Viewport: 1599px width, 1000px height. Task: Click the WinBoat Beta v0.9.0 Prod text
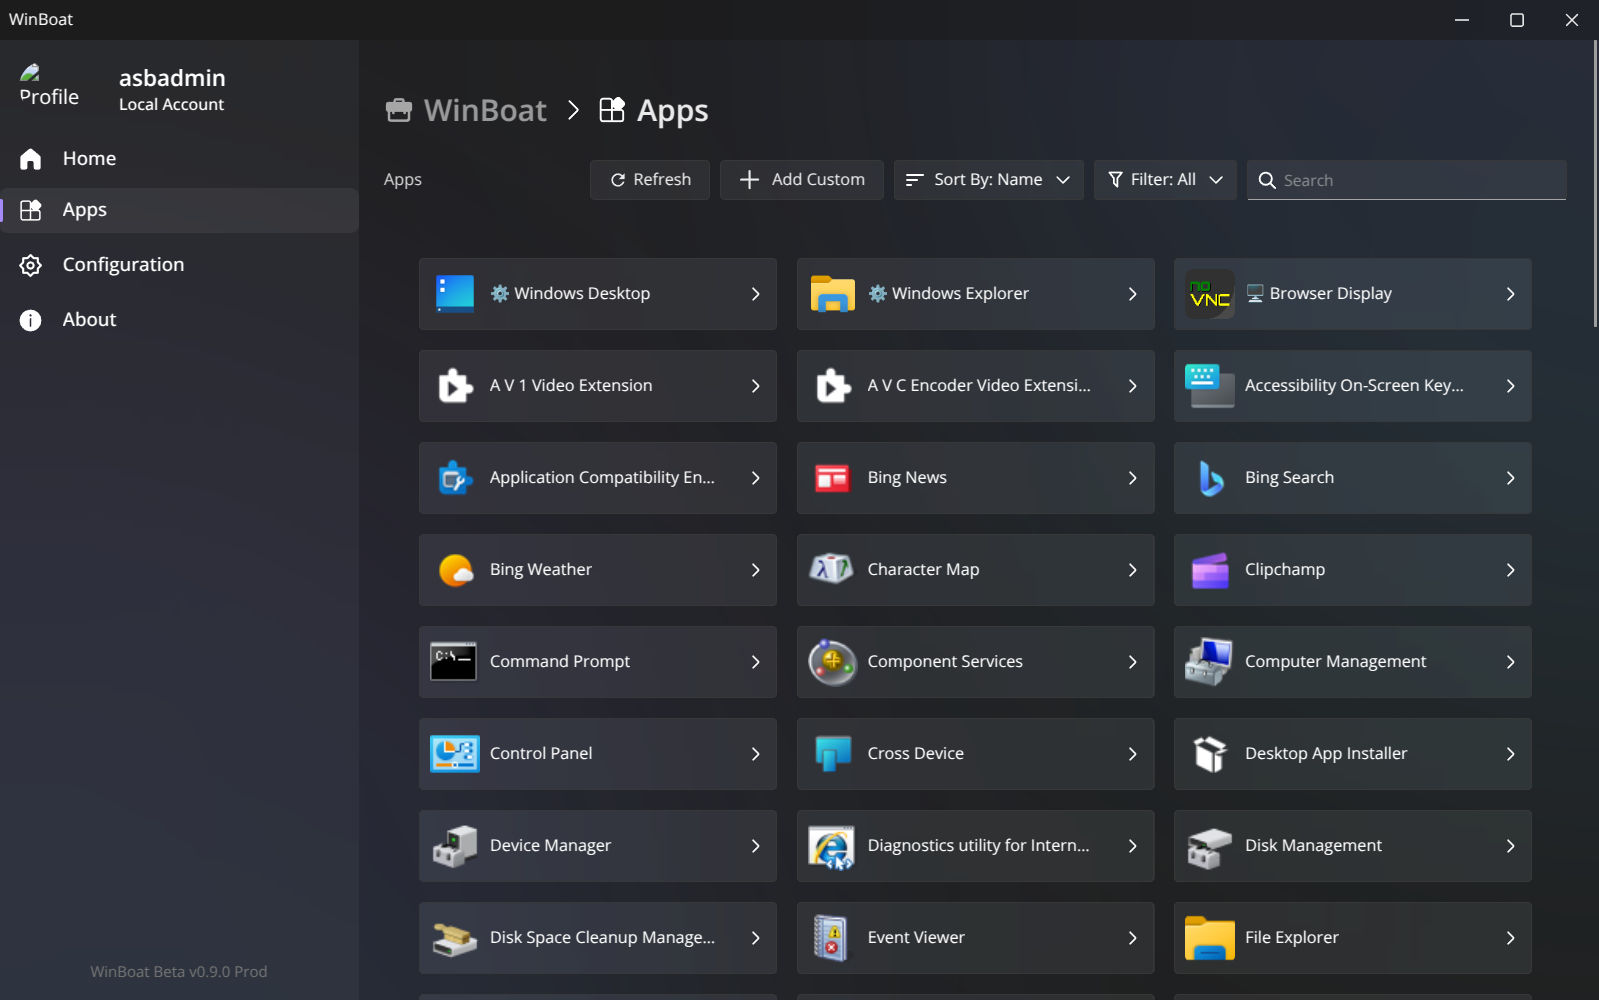tap(179, 972)
